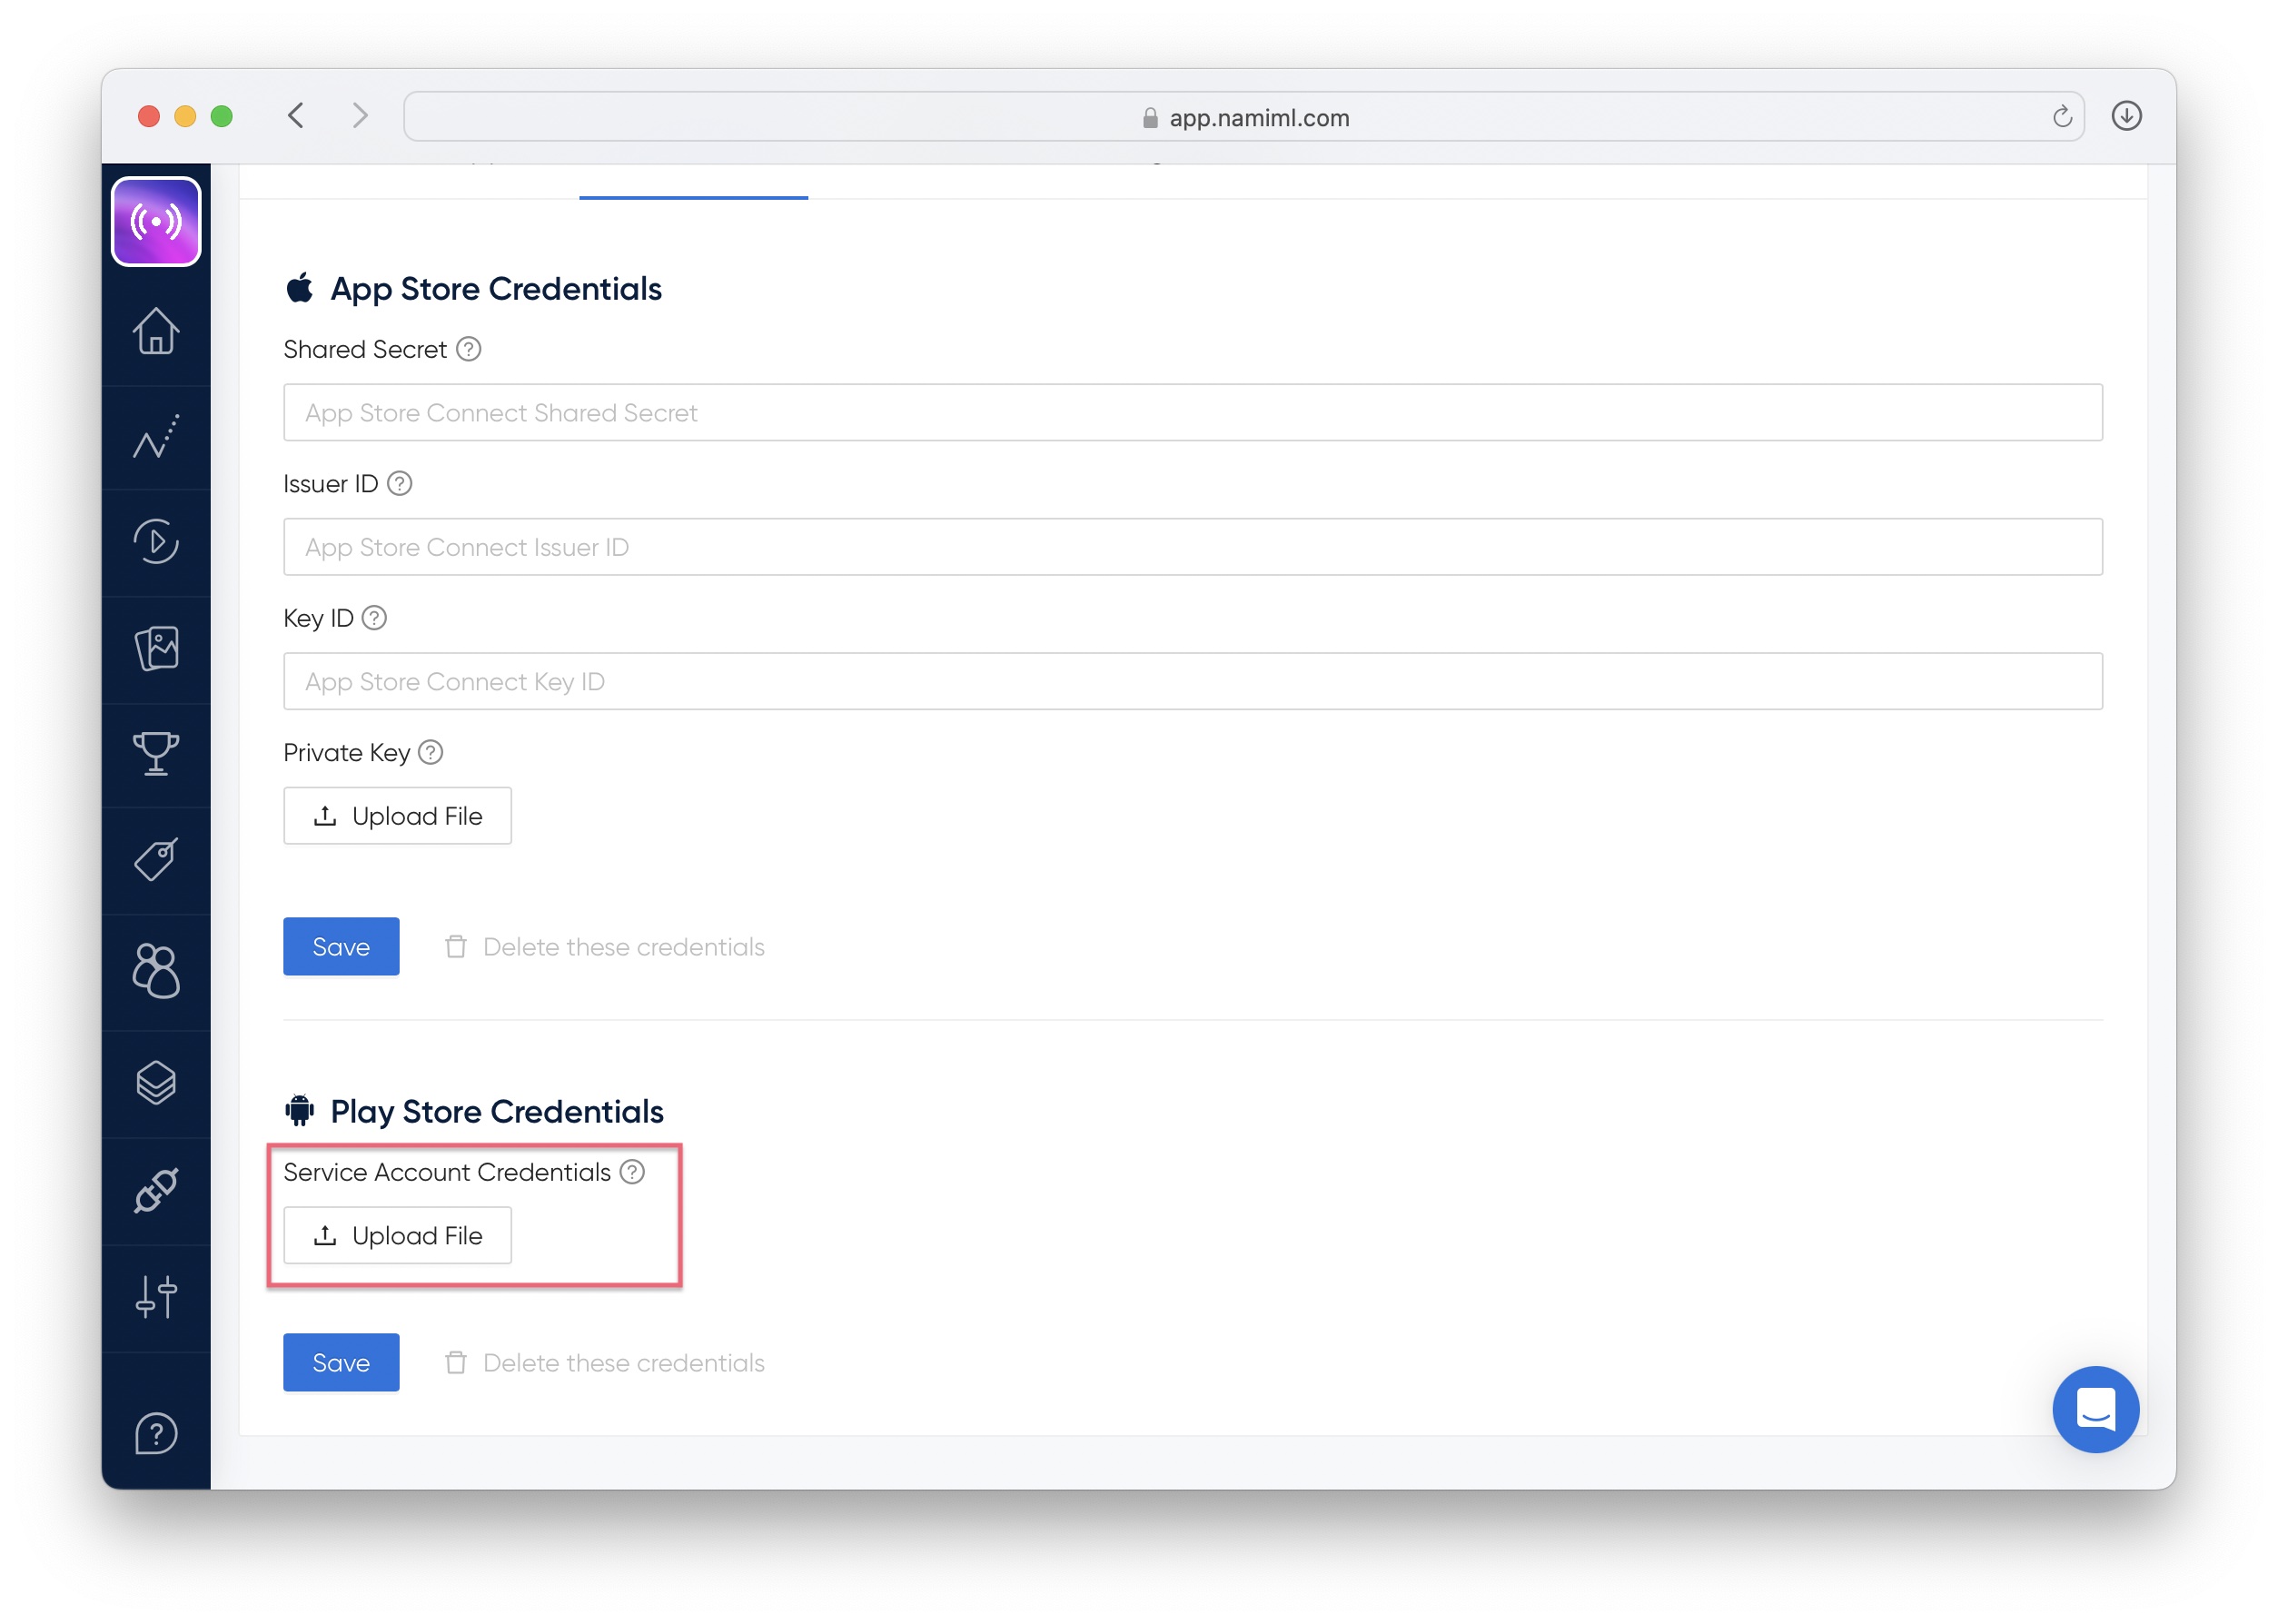This screenshot has width=2278, height=1624.
Task: Click the App Store Connect Shared Secret field
Action: coord(1192,413)
